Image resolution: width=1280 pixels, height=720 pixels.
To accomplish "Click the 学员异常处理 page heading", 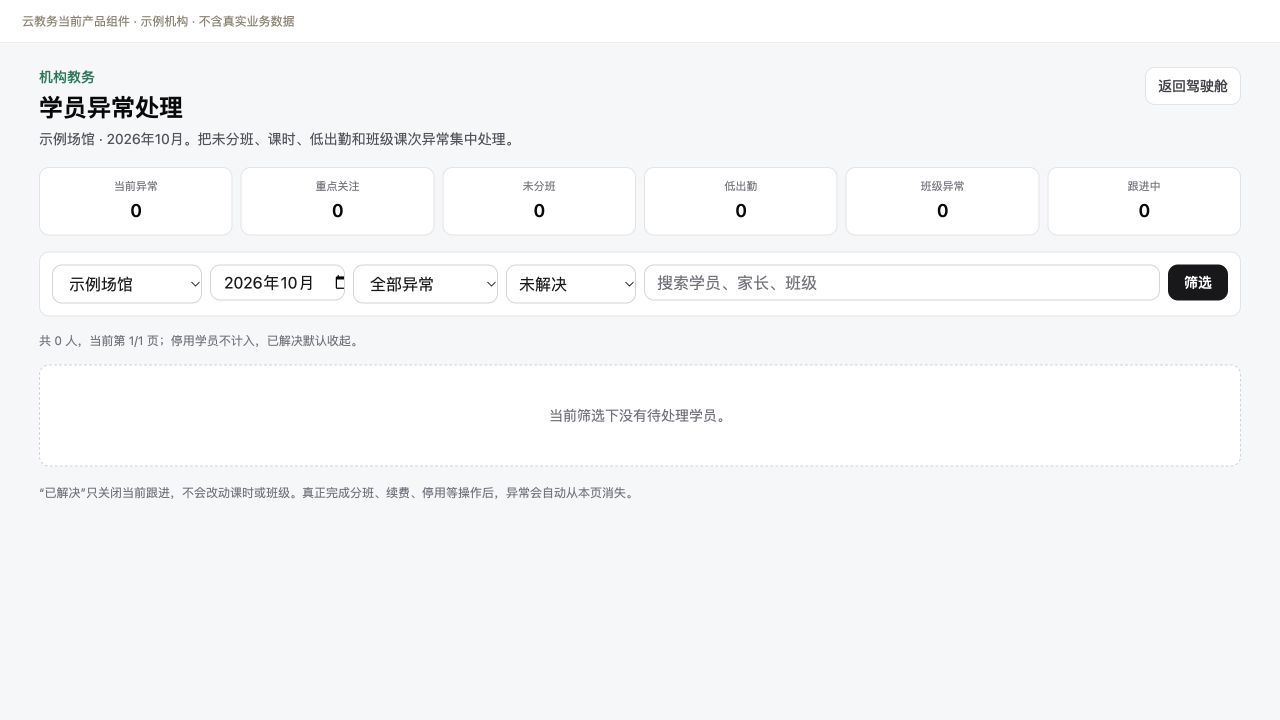I will click(111, 108).
